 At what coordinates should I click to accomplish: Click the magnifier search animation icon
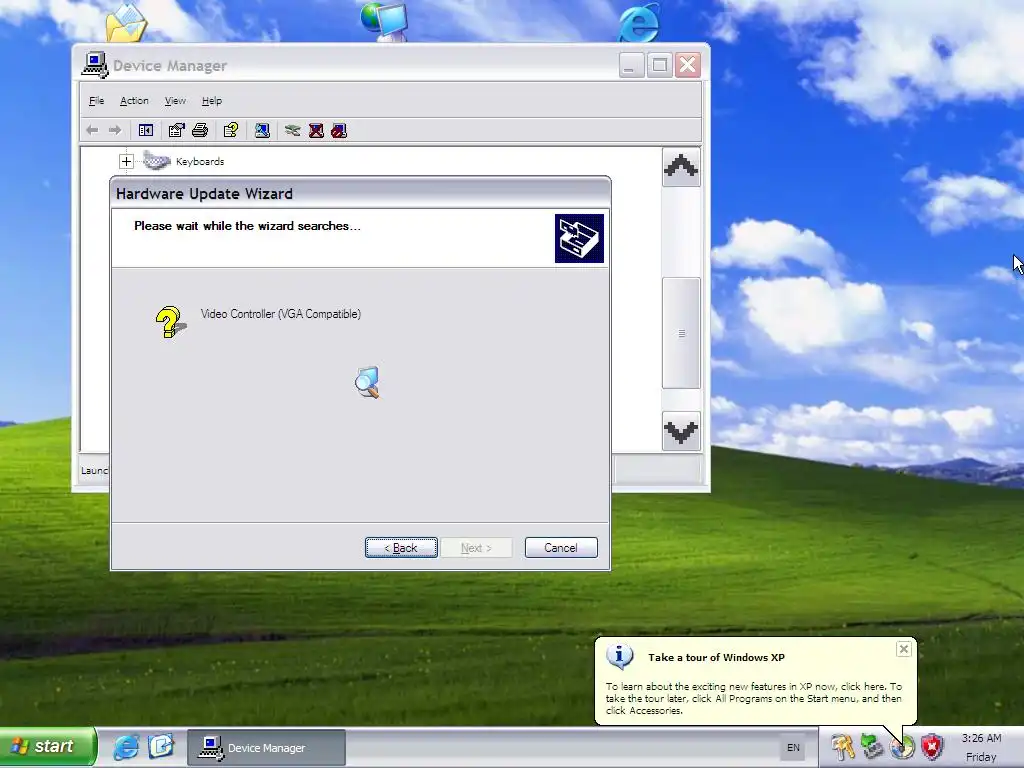coord(367,382)
